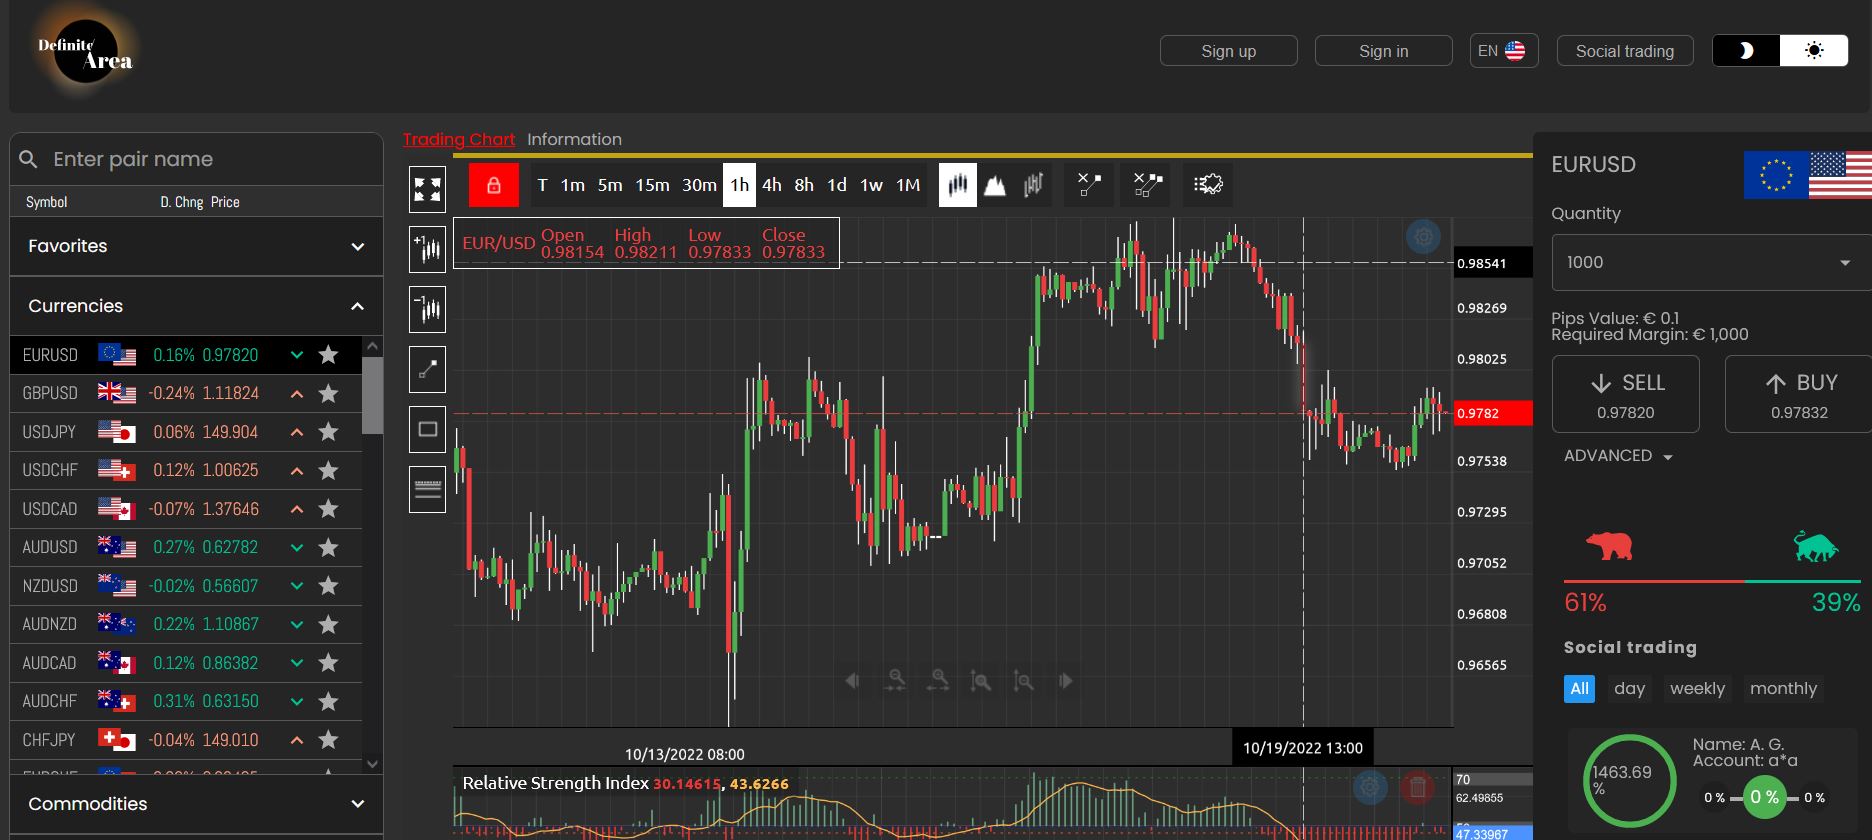Click the 0.9782 current price marker
Screen dimensions: 1872x840
[x=1493, y=413]
